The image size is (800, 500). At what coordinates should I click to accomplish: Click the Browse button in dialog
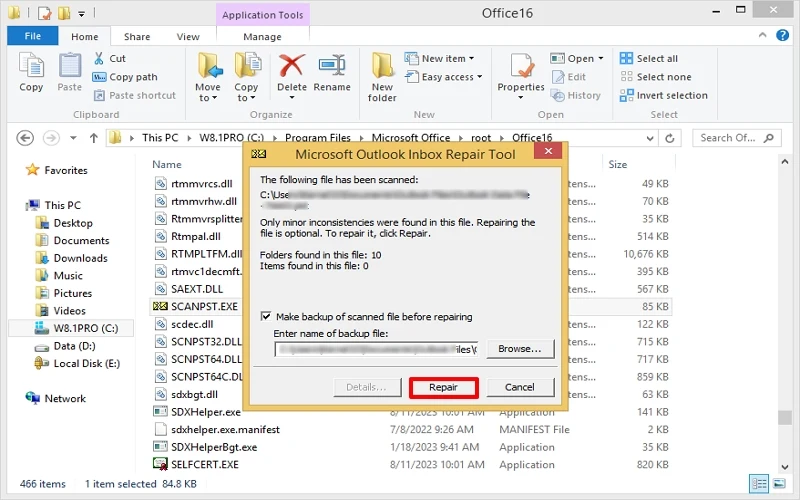coord(520,349)
